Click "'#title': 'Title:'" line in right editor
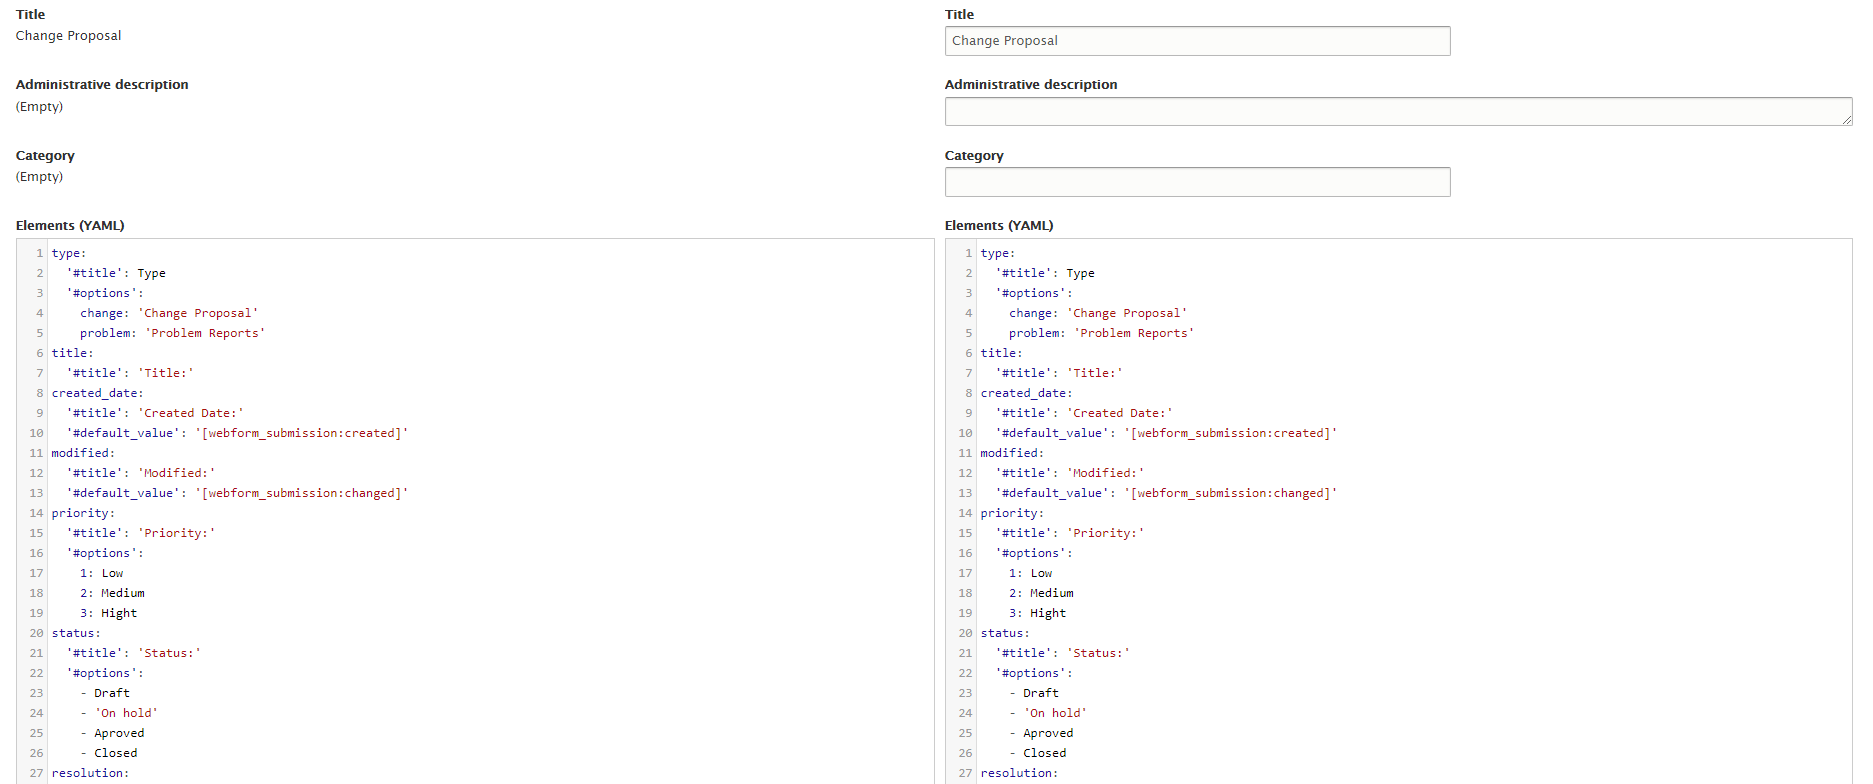1873x784 pixels. point(1059,373)
